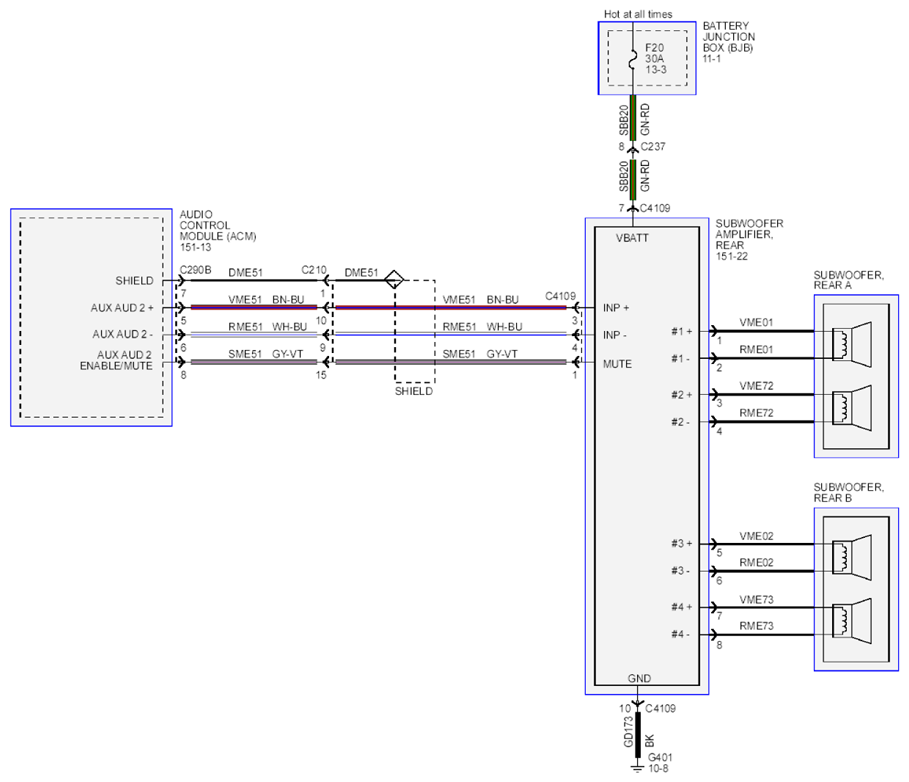Select the bottom speaker in Subwoofer Rear A

point(852,408)
